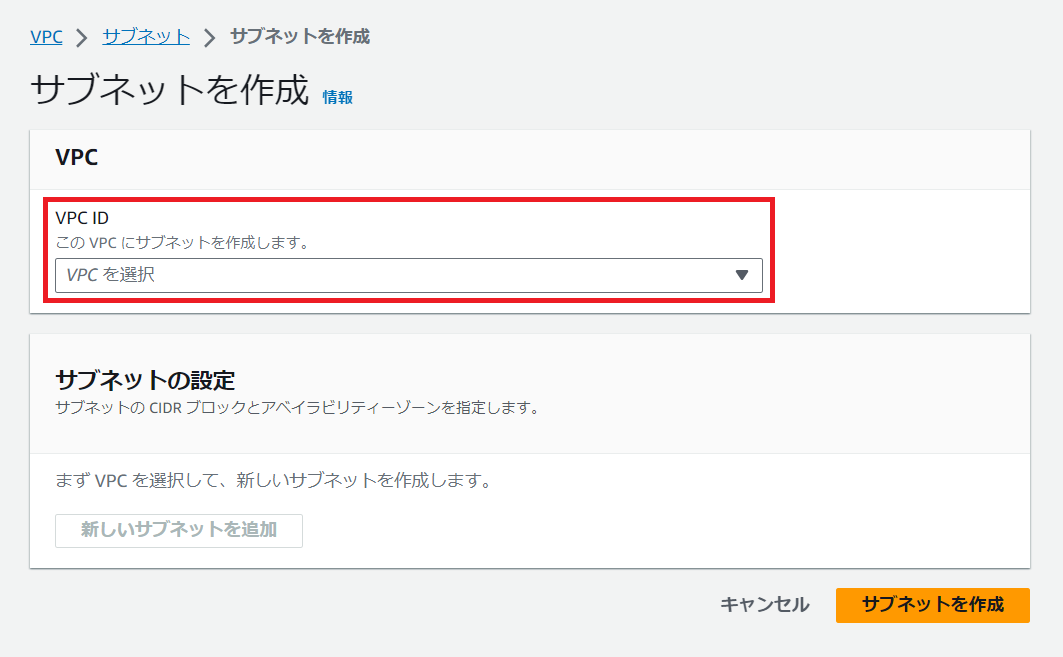
Task: Click the 'まず VPC を選択して' instruction text
Action: coord(274,481)
